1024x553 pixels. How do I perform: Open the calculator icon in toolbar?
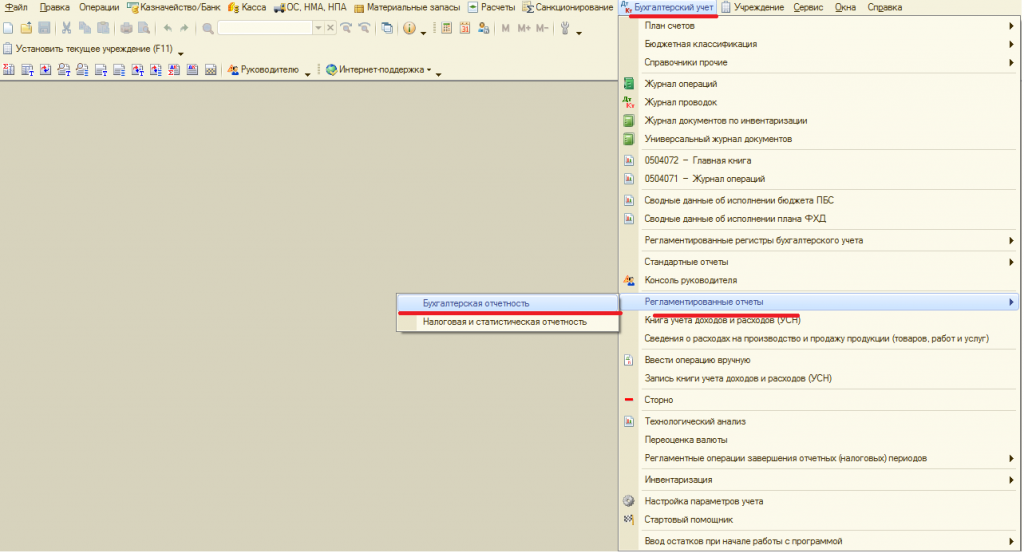click(447, 28)
